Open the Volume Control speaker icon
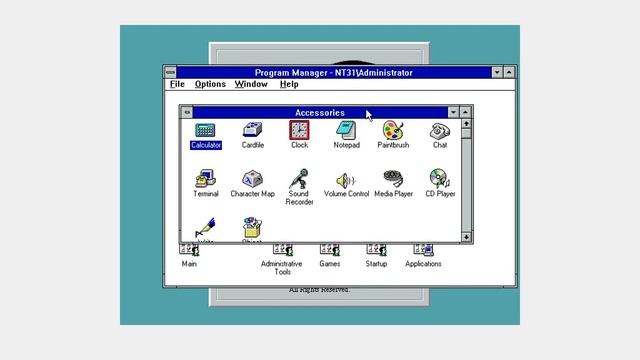 (346, 180)
